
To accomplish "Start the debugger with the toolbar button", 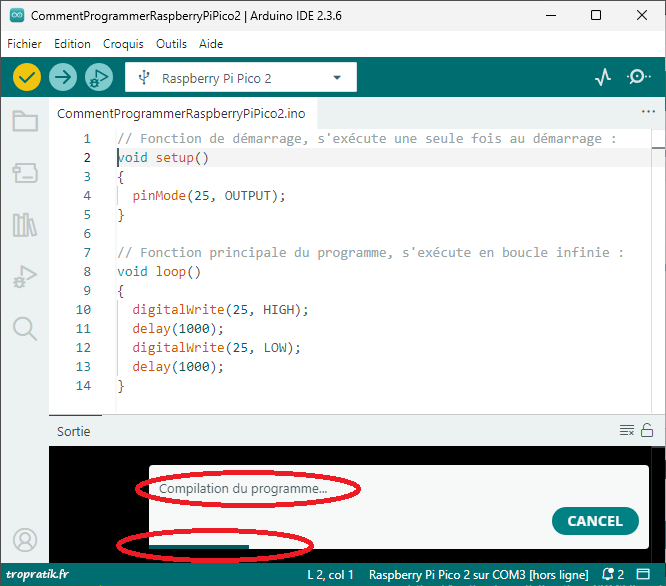I will pos(99,77).
